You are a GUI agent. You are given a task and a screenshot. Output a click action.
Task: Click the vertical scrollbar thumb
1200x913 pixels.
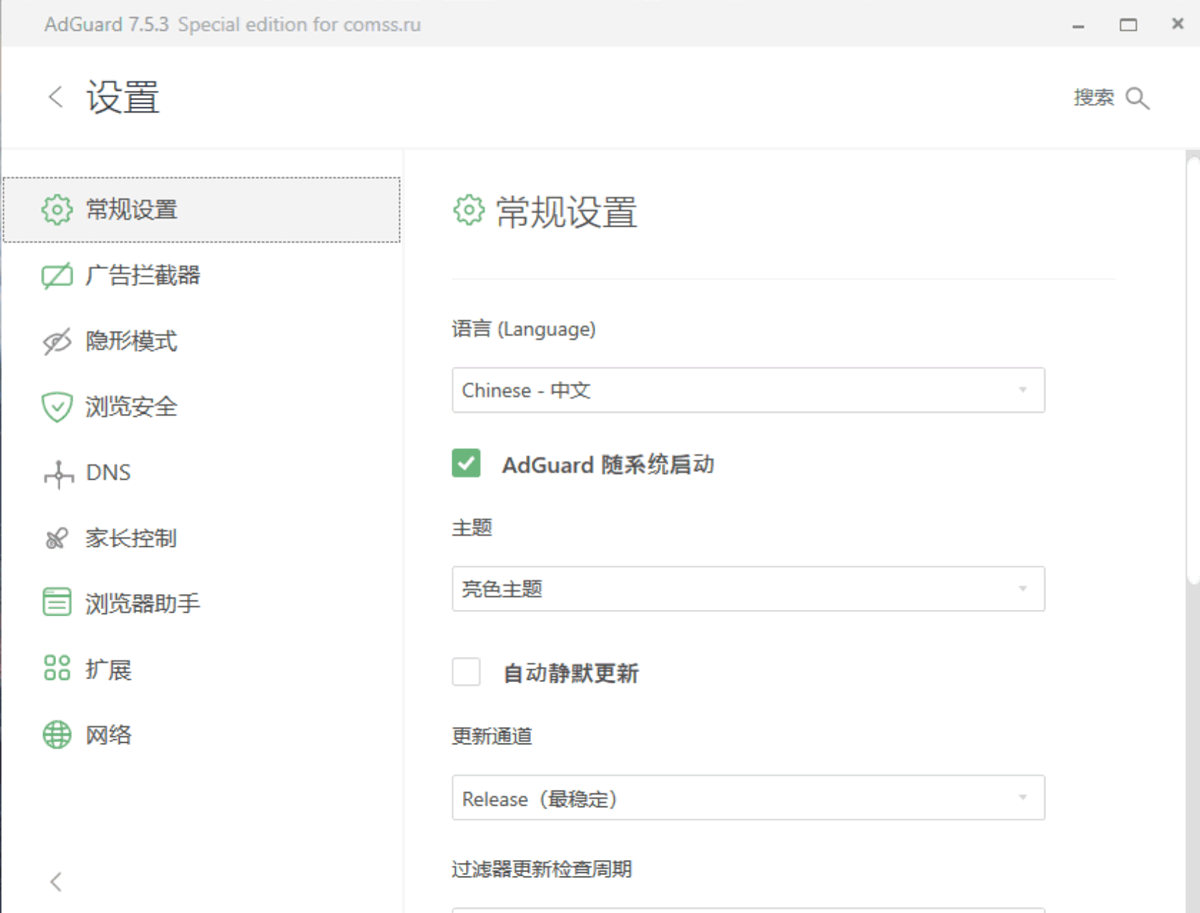pyautogui.click(x=1193, y=368)
